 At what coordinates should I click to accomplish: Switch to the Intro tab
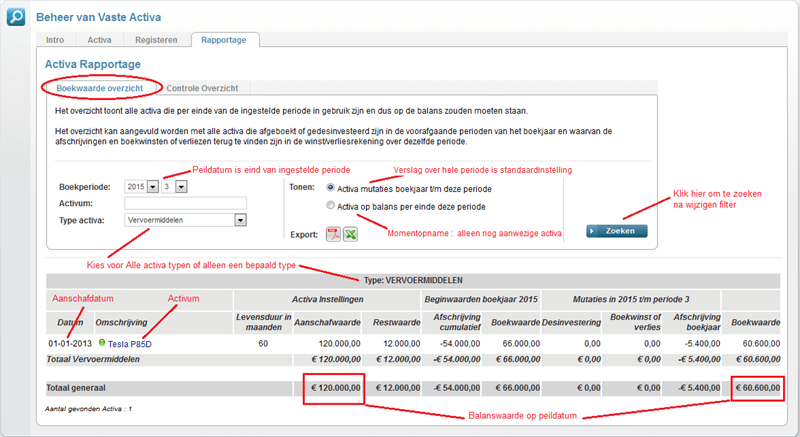[x=55, y=40]
